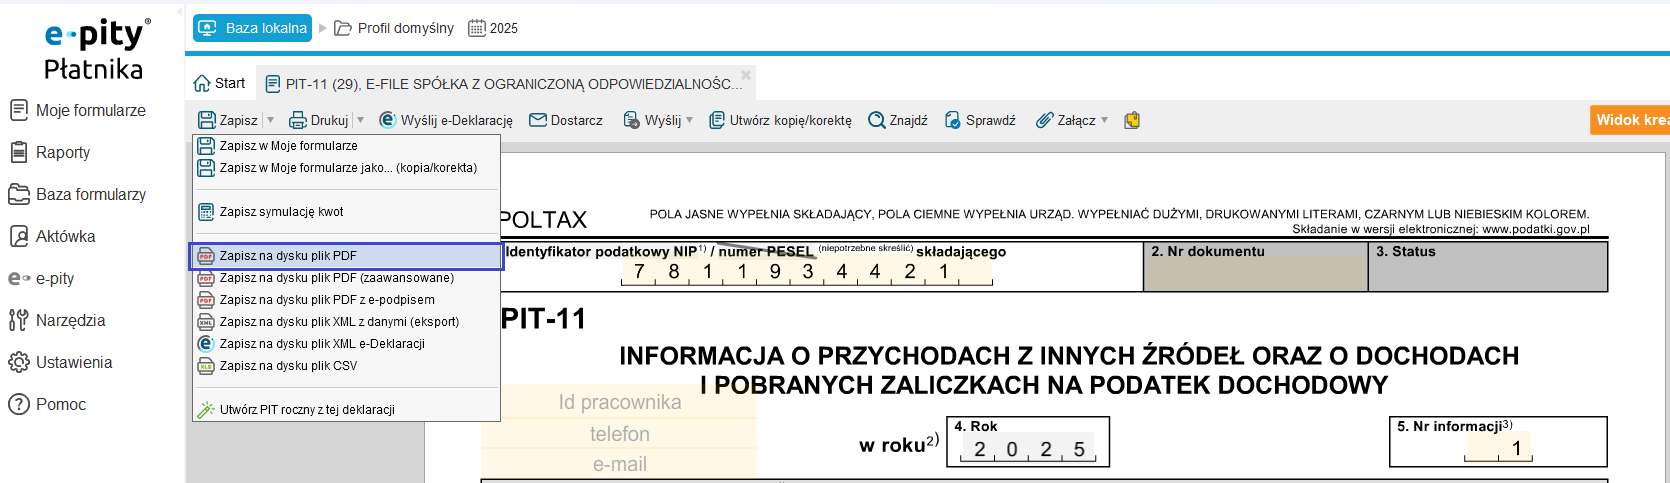The width and height of the screenshot is (1670, 483).
Task: Click the yellow icon after Załącz
Action: click(1132, 120)
